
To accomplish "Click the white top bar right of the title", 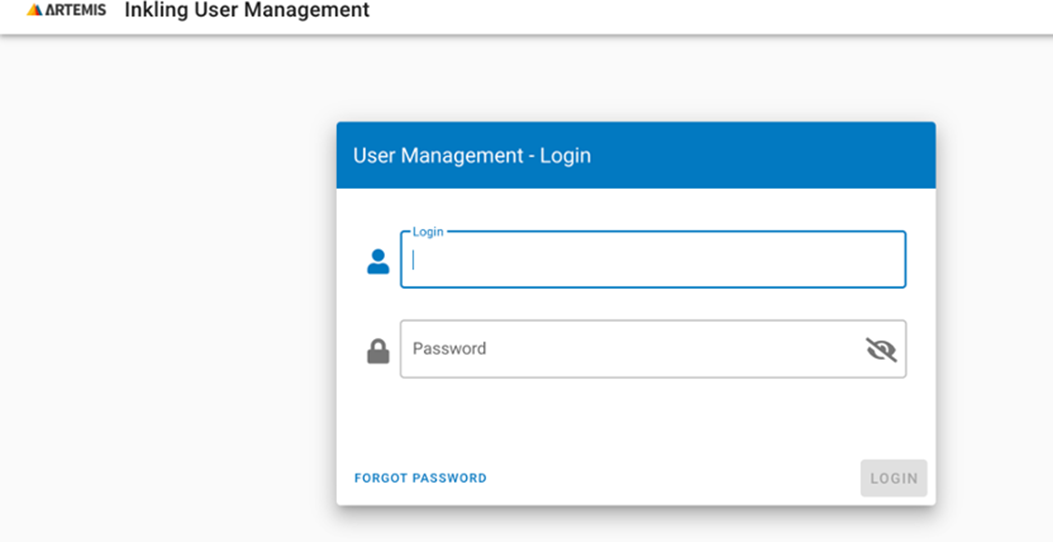I will coord(700,14).
